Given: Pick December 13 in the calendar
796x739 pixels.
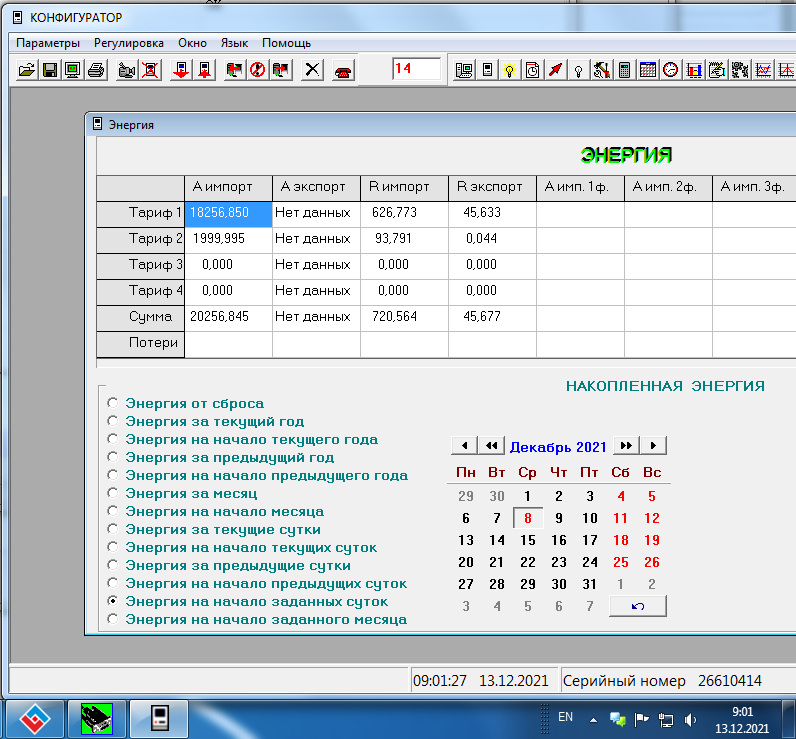Looking at the screenshot, I should click(x=466, y=540).
